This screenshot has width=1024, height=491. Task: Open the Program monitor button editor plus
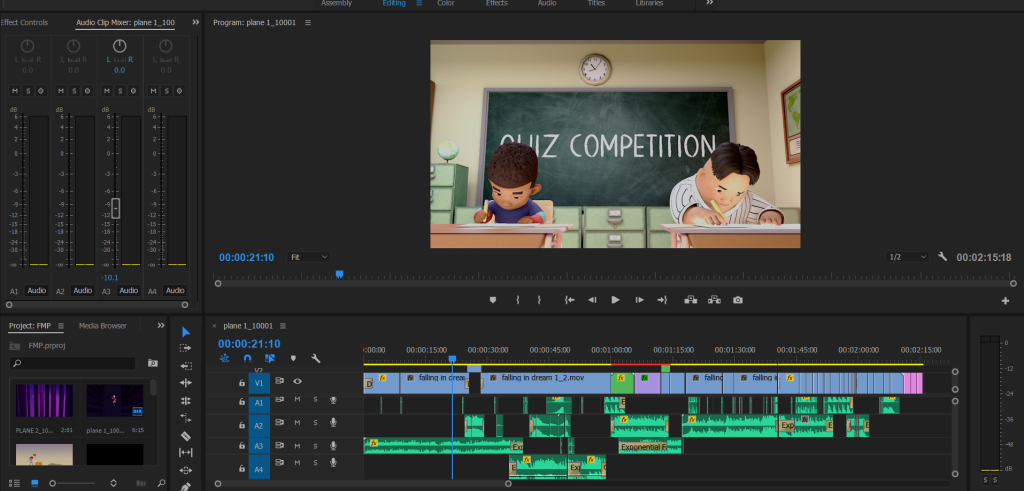(x=1005, y=301)
